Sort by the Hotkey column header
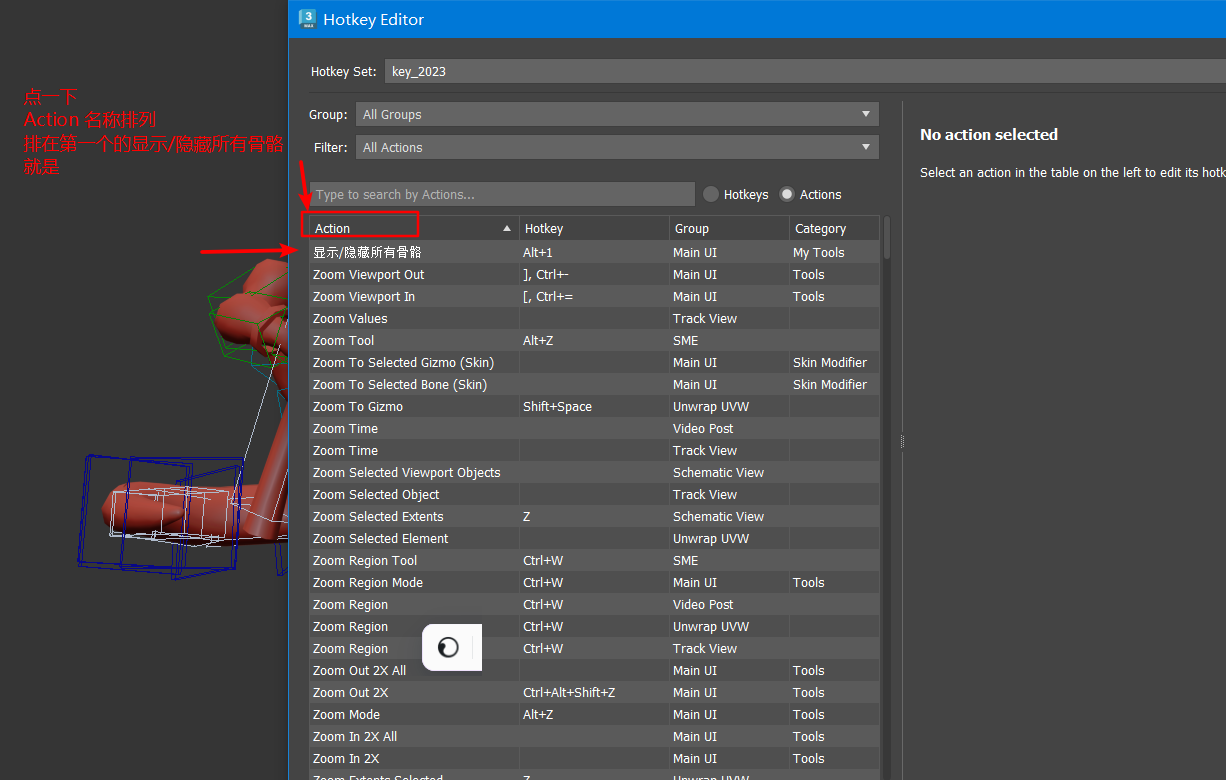Screen dimensions: 1226x780 pos(593,229)
